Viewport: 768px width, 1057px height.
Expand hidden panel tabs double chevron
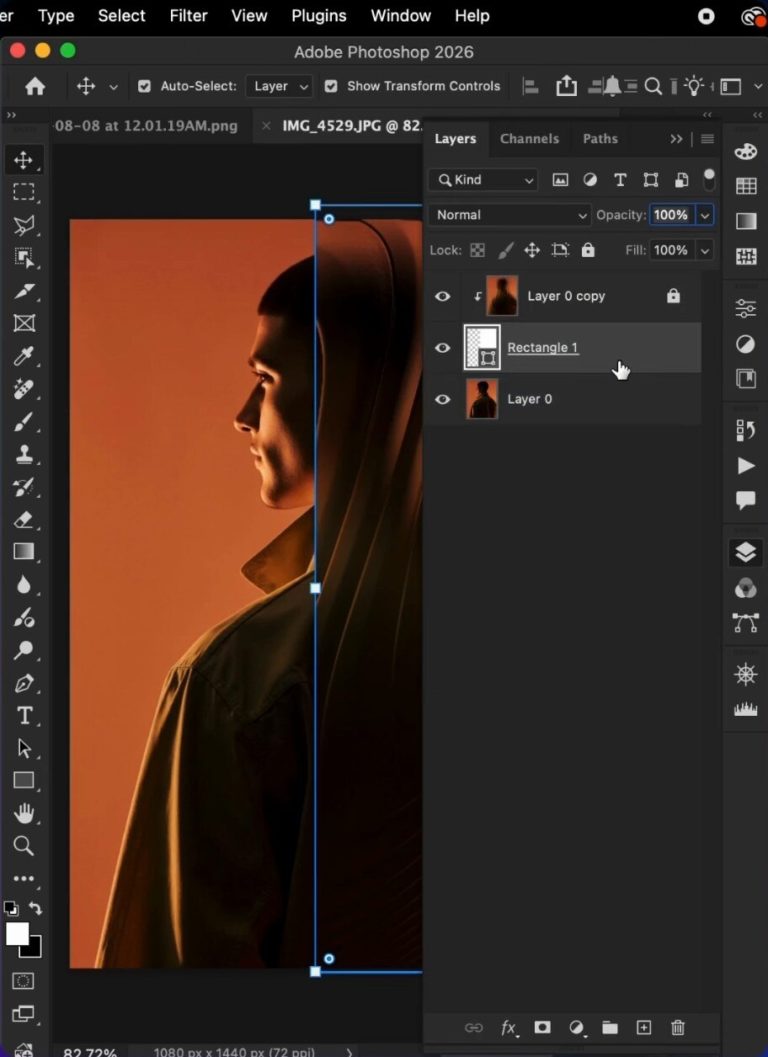click(x=676, y=139)
